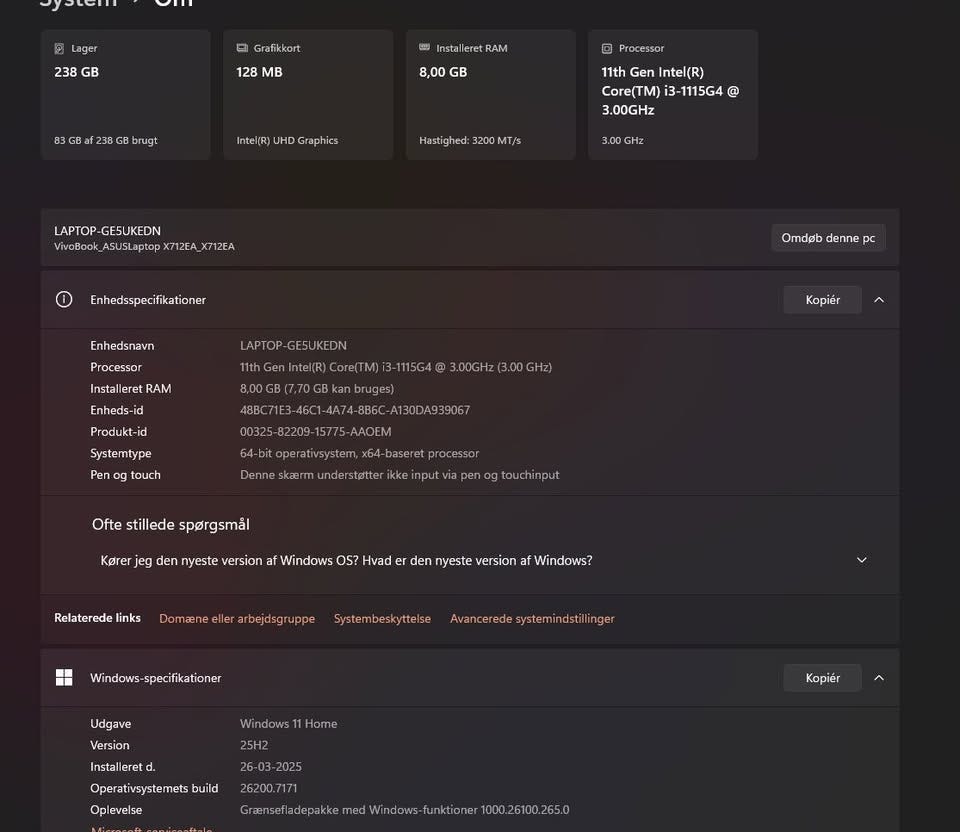
Task: Open the Systembeskyttelse link
Action: click(x=382, y=619)
